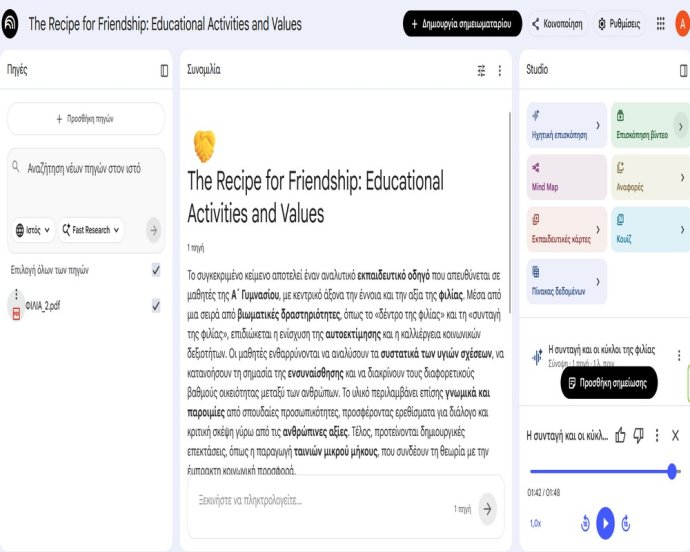
Task: Change the 1,0x playback speed
Action: pyautogui.click(x=535, y=523)
